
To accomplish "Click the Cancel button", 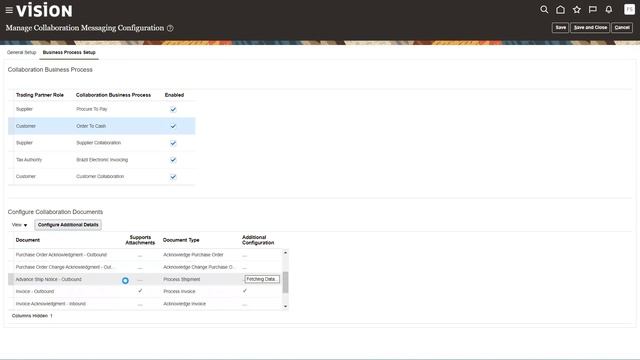I will [622, 27].
